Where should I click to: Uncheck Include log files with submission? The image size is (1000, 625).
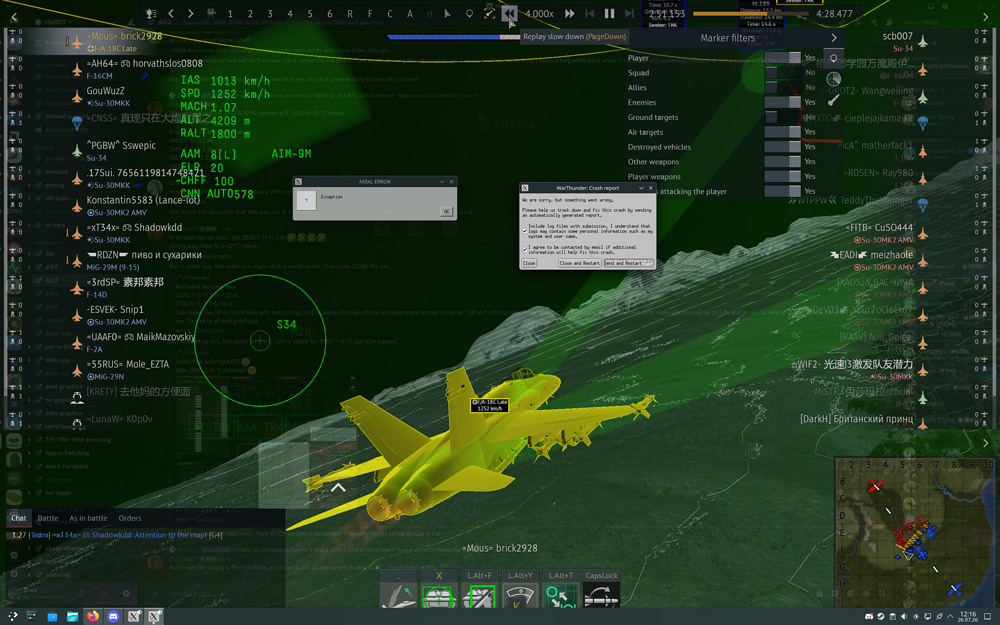[525, 231]
